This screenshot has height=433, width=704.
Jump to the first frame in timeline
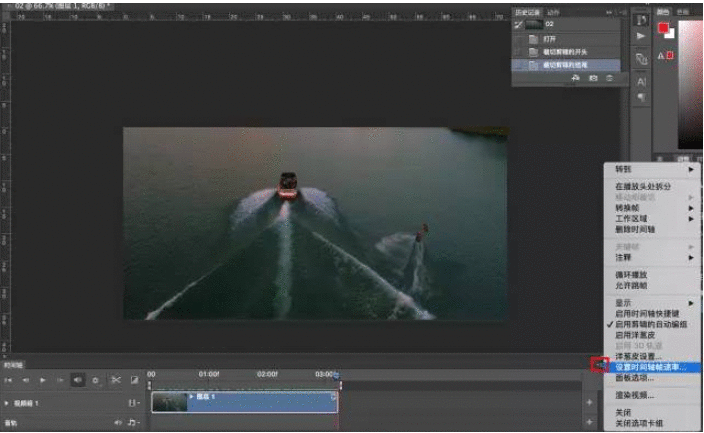[9, 380]
